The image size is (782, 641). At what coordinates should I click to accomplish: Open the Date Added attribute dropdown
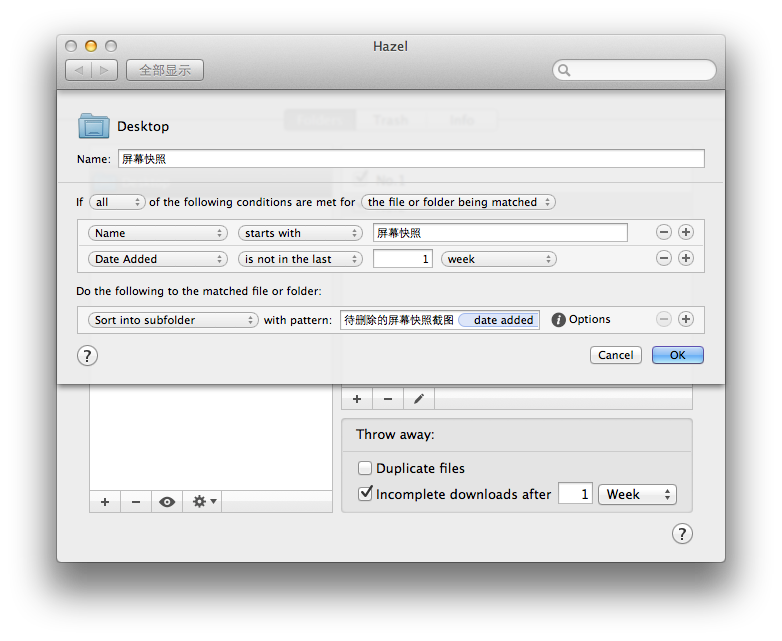(158, 259)
